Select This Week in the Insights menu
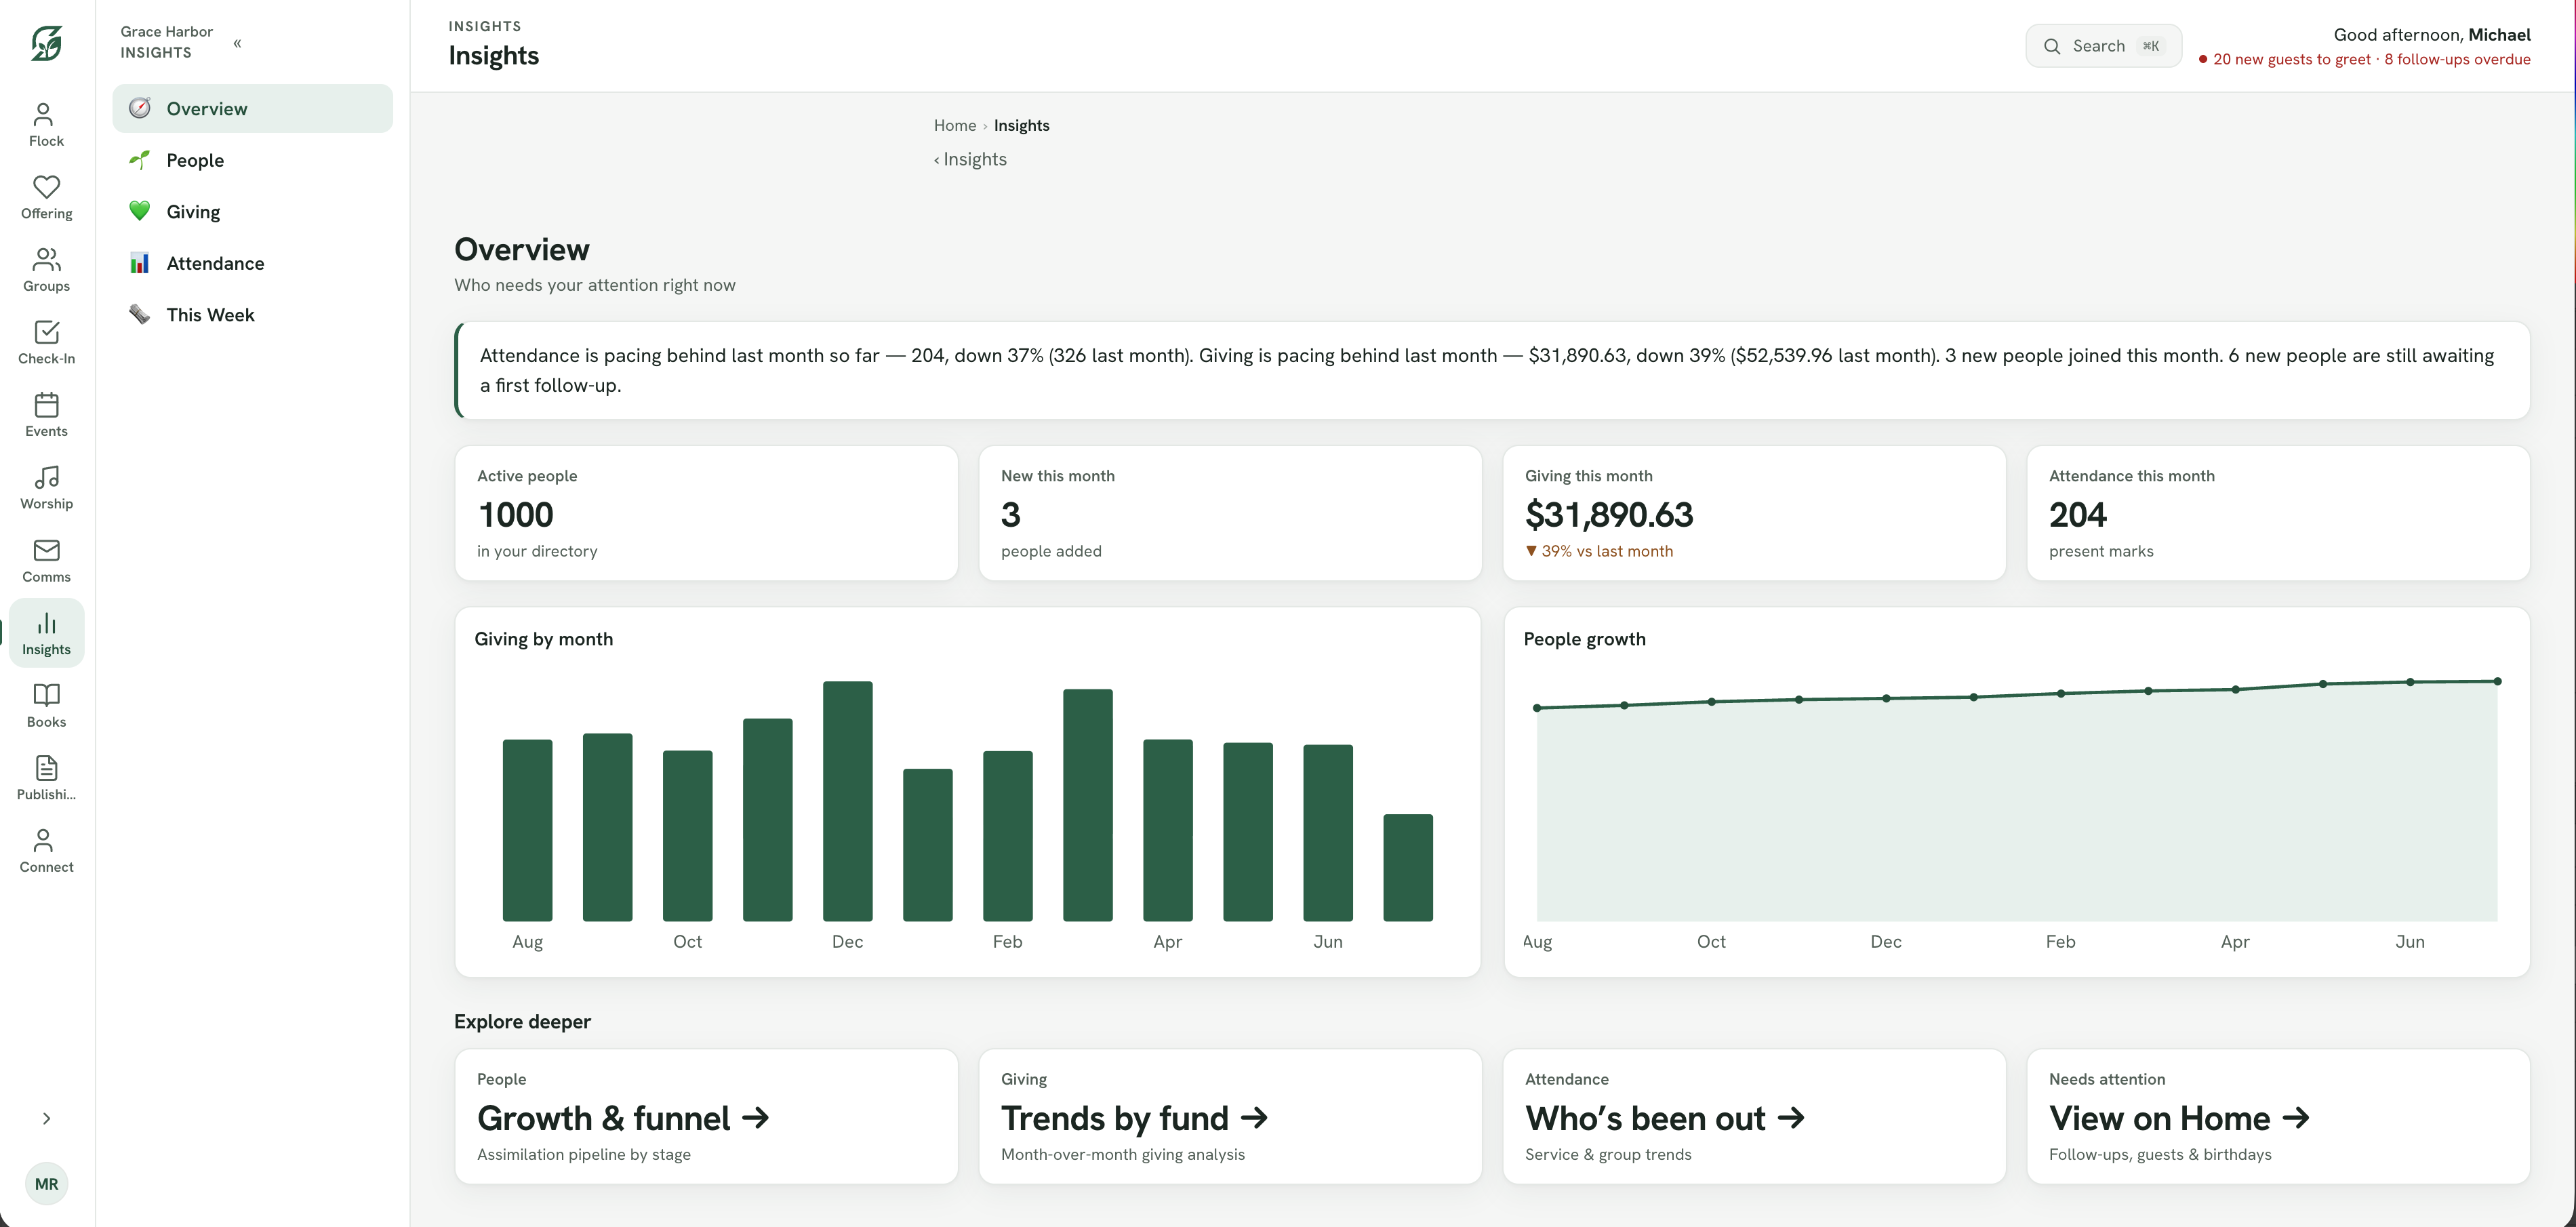 (x=252, y=314)
